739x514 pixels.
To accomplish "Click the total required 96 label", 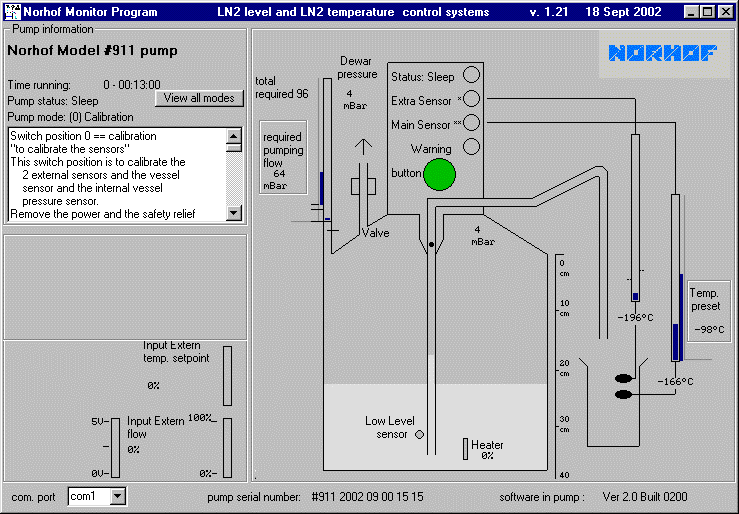I will (282, 88).
